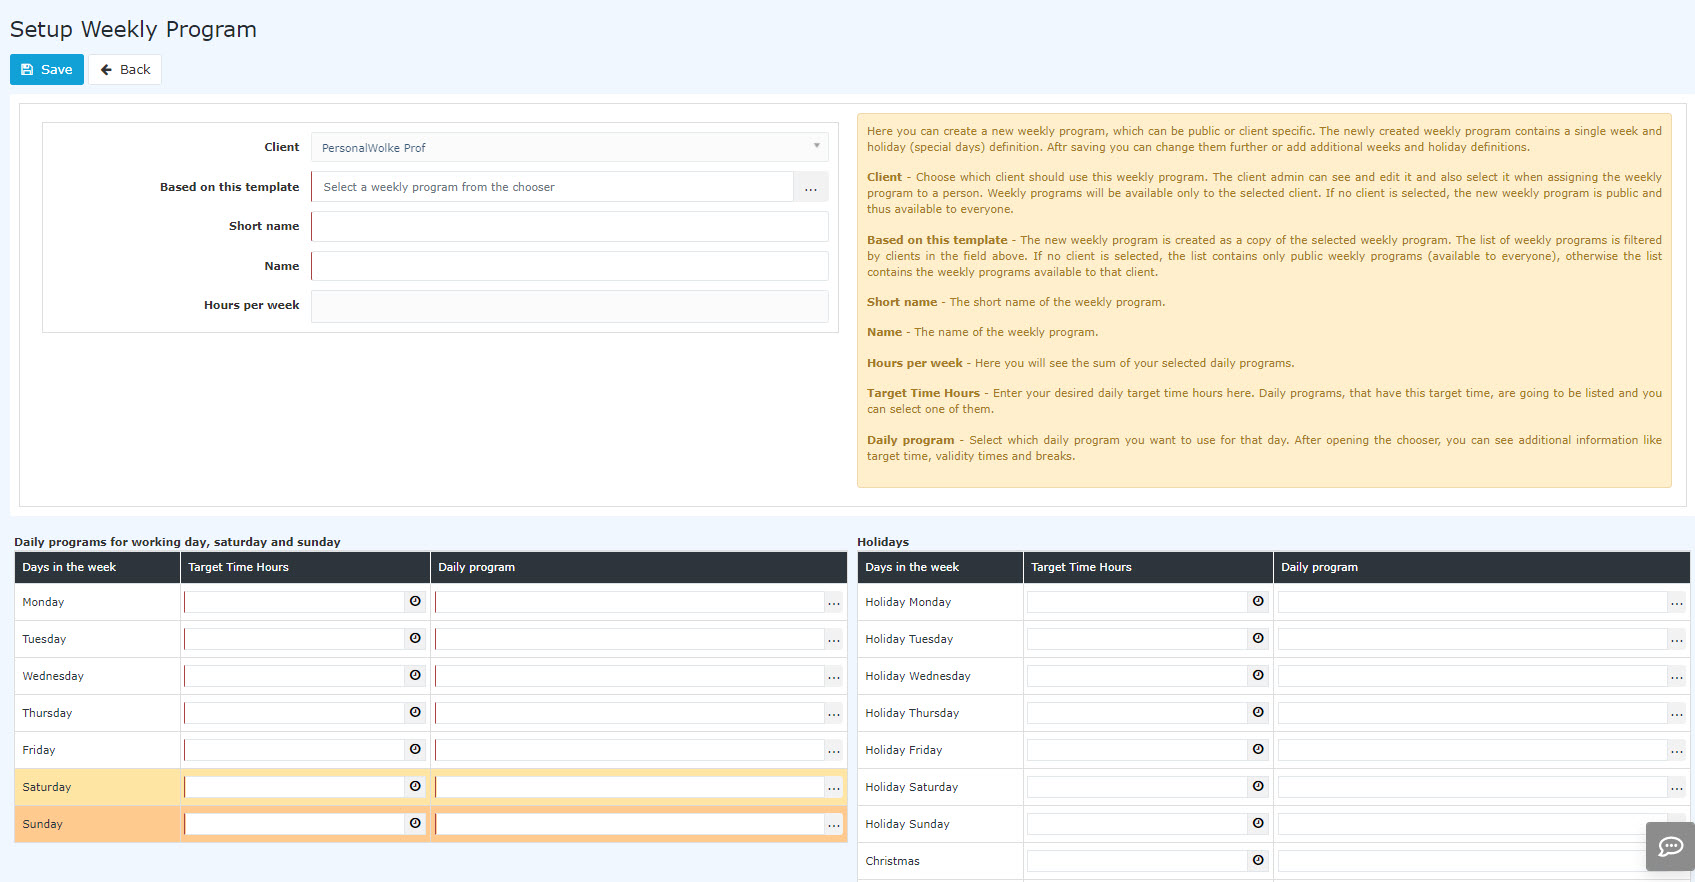Click Friday Daily program field
1695x882 pixels.
coord(630,750)
